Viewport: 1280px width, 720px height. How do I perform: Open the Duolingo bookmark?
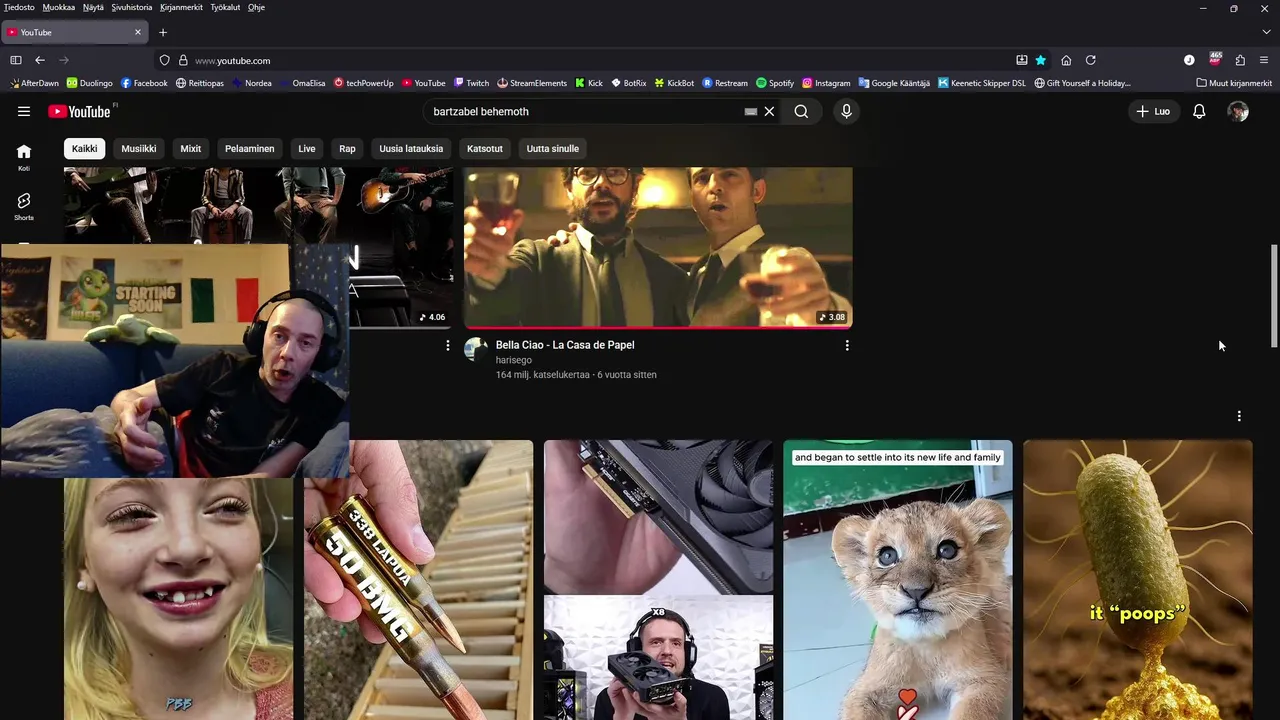pyautogui.click(x=89, y=83)
